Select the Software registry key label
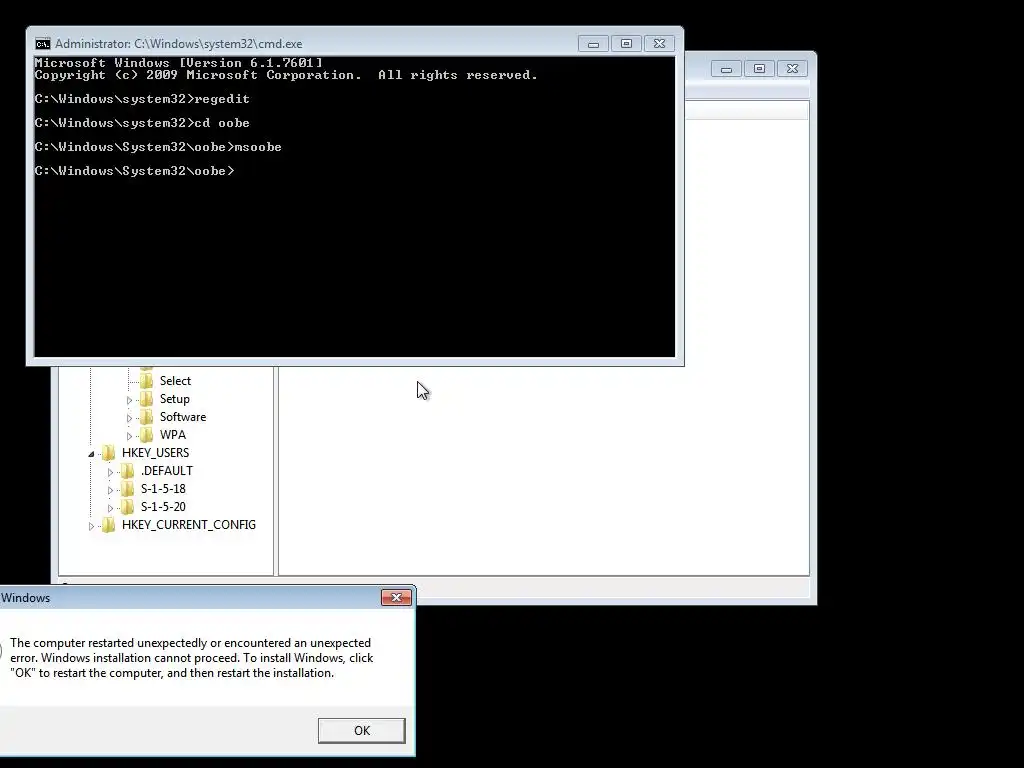The width and height of the screenshot is (1024, 768). [183, 417]
